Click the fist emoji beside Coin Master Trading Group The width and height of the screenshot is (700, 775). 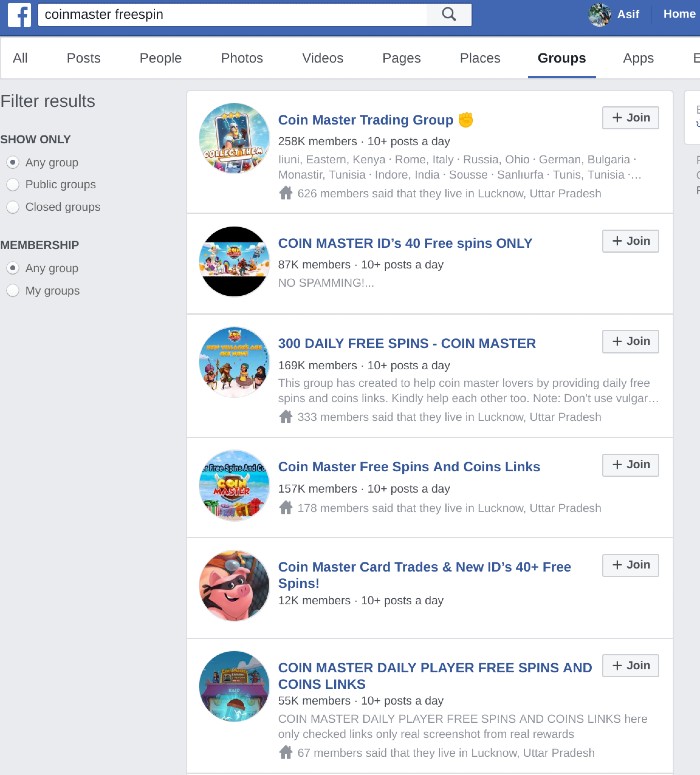click(x=466, y=120)
